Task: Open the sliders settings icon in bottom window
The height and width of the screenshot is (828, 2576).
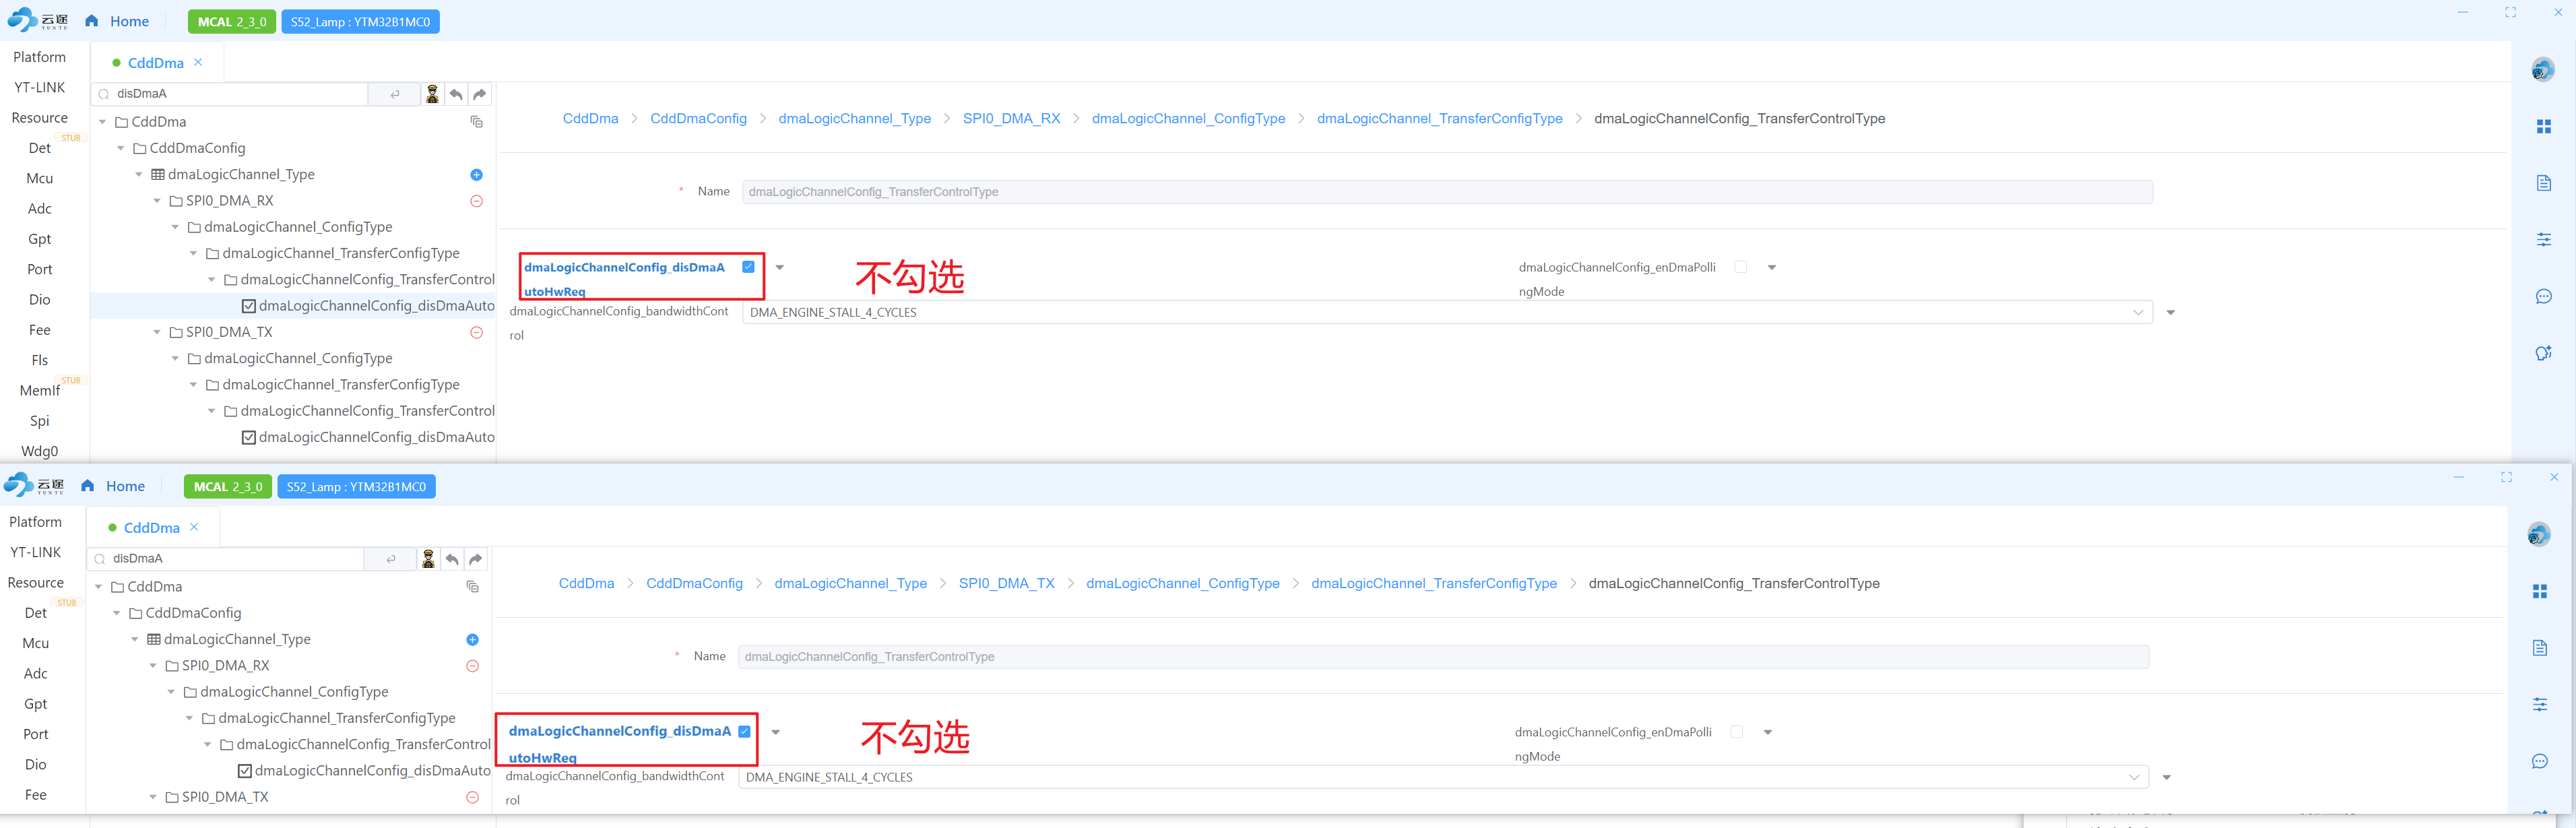Action: [2539, 704]
